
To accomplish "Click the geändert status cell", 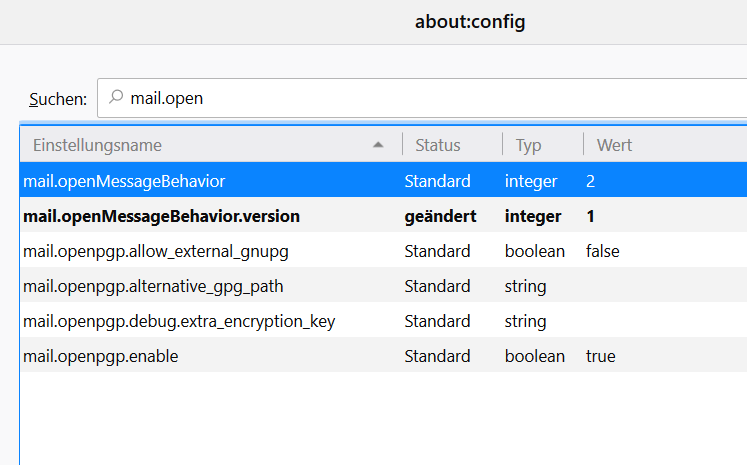I will click(441, 216).
